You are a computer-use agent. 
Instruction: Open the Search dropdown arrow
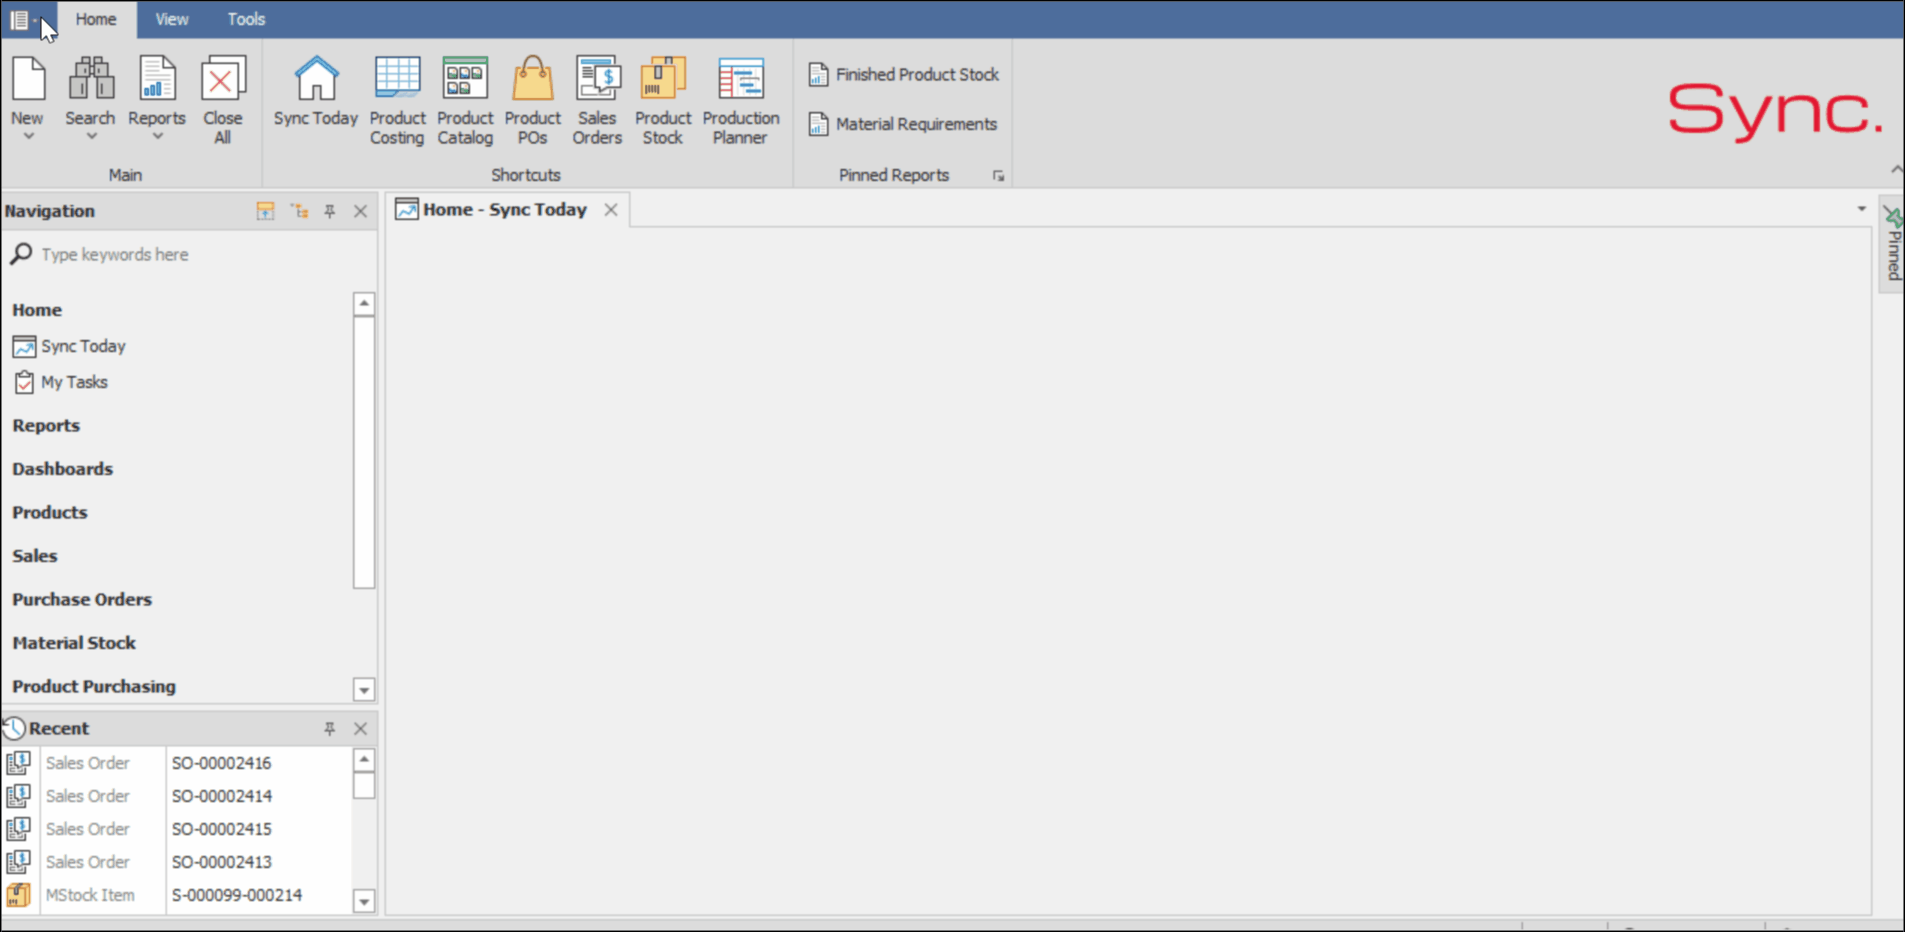[x=91, y=137]
